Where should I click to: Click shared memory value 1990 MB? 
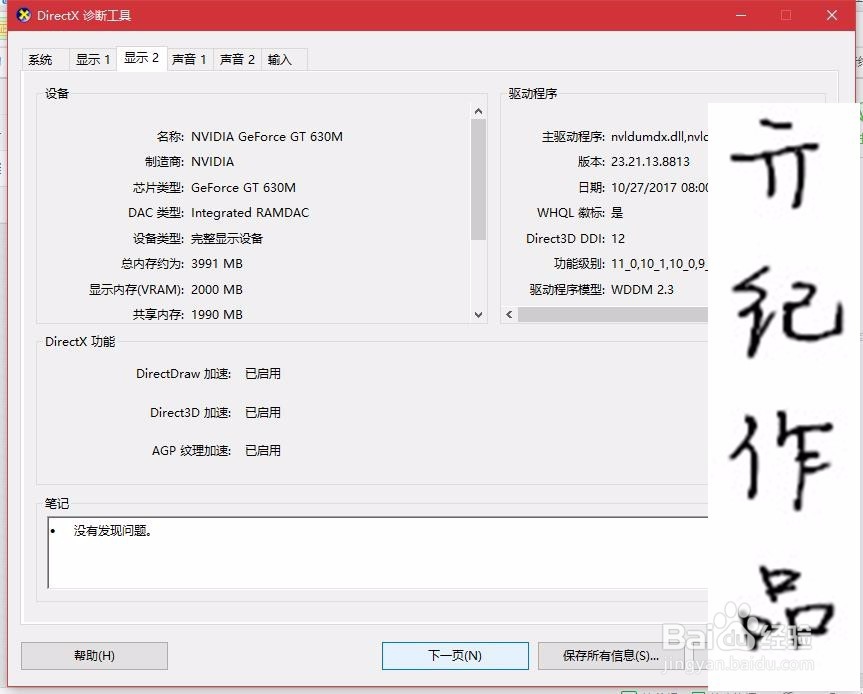217,315
